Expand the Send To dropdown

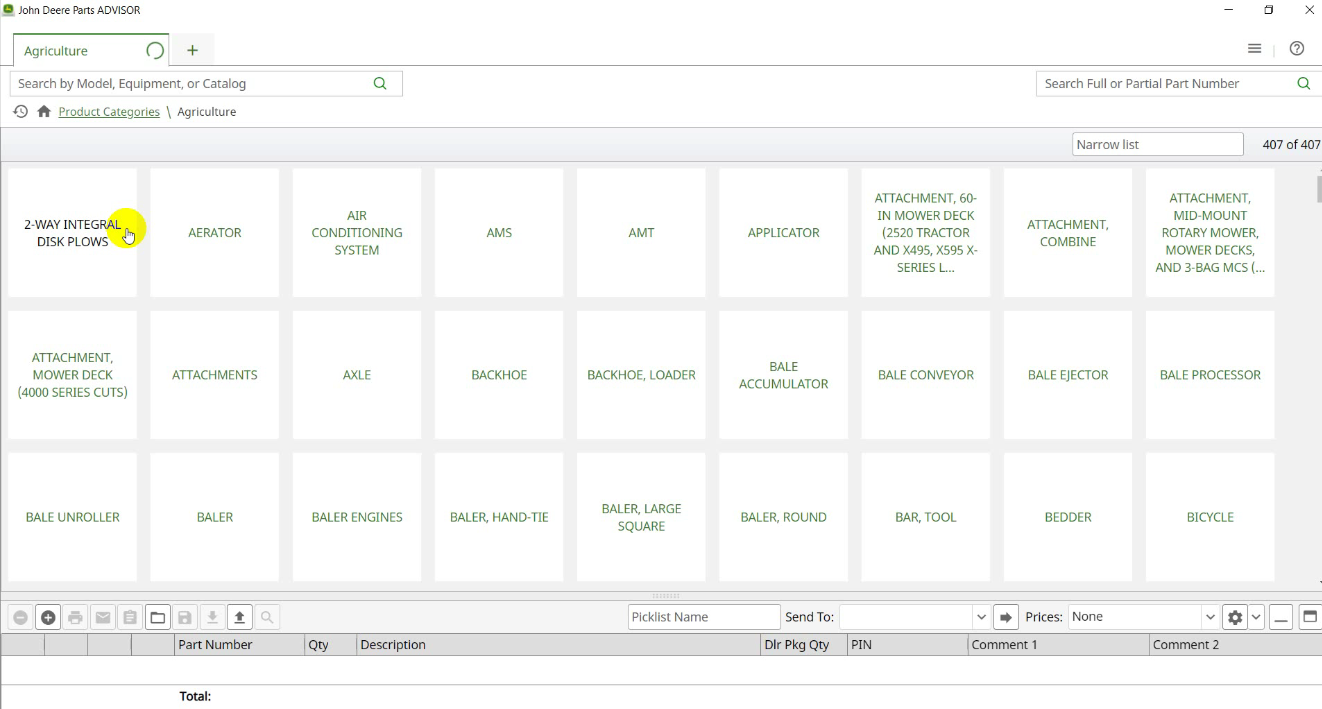click(x=981, y=617)
